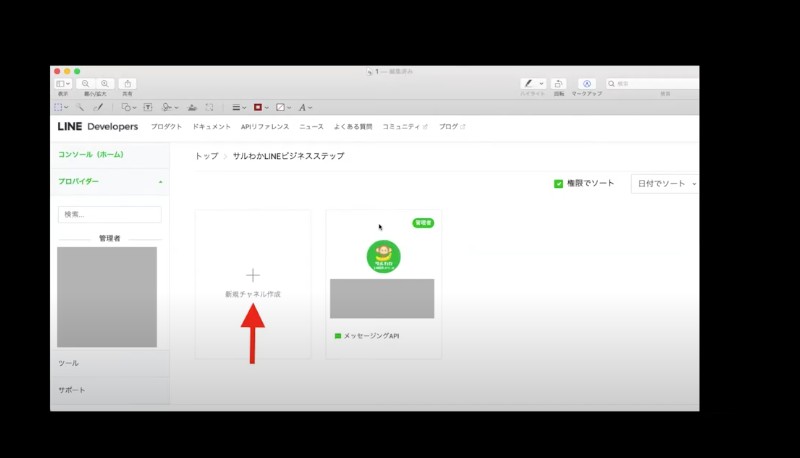
Task: Open the Shapes tool dropdown
Action: point(129,107)
